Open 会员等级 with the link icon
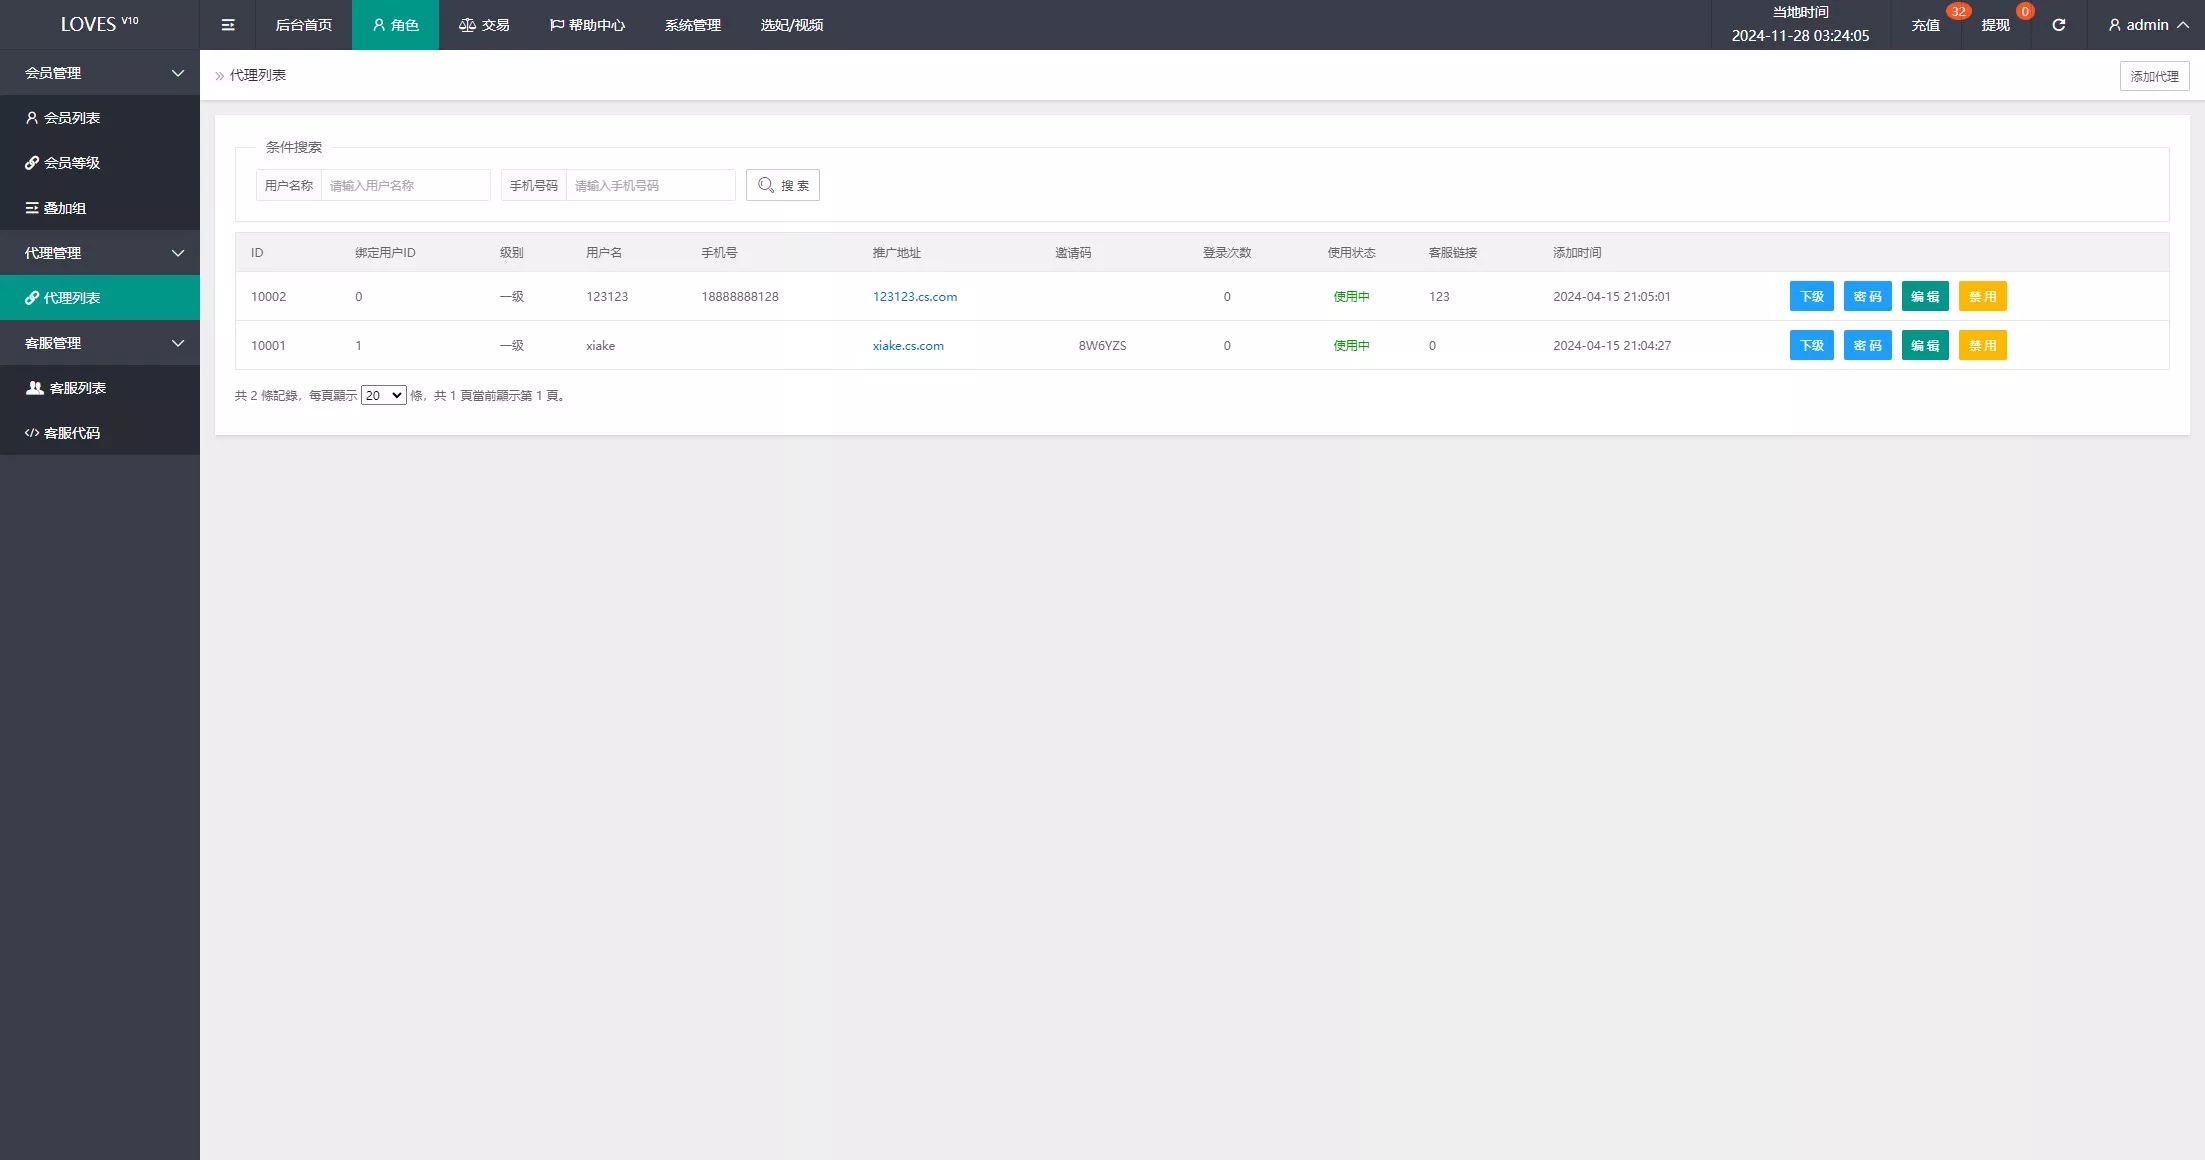2205x1160 pixels. 63,163
